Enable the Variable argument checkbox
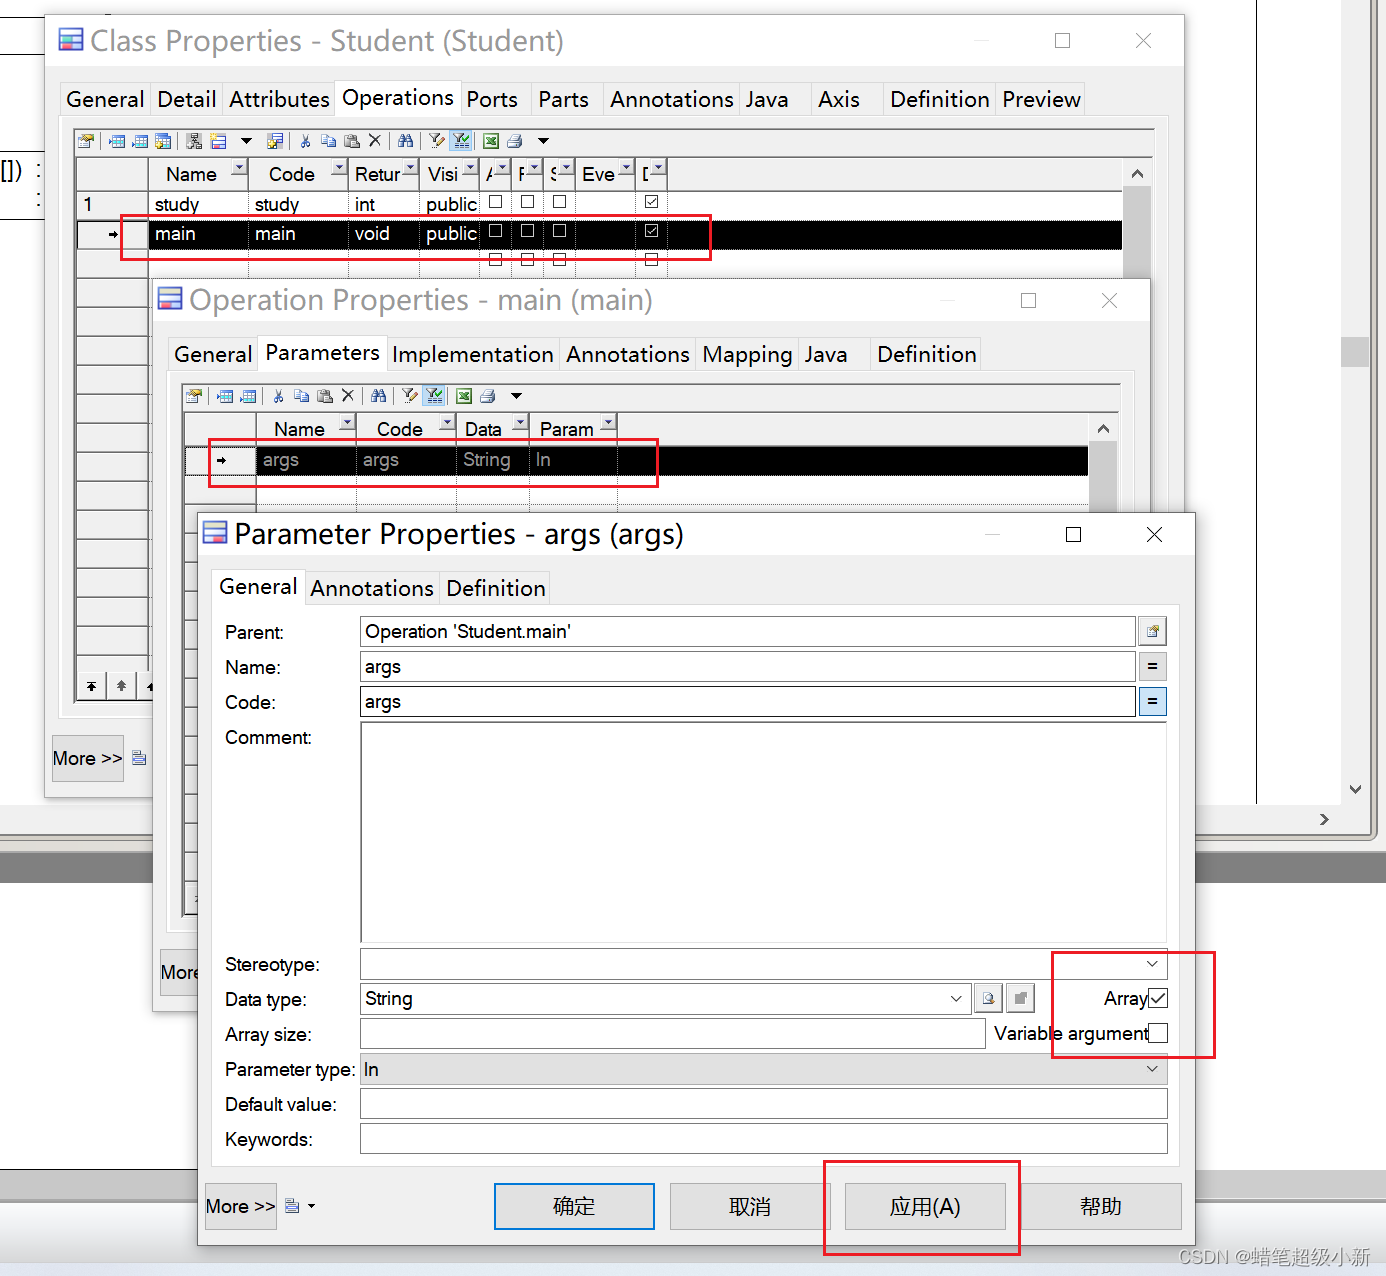Viewport: 1386px width, 1276px height. click(x=1157, y=1033)
